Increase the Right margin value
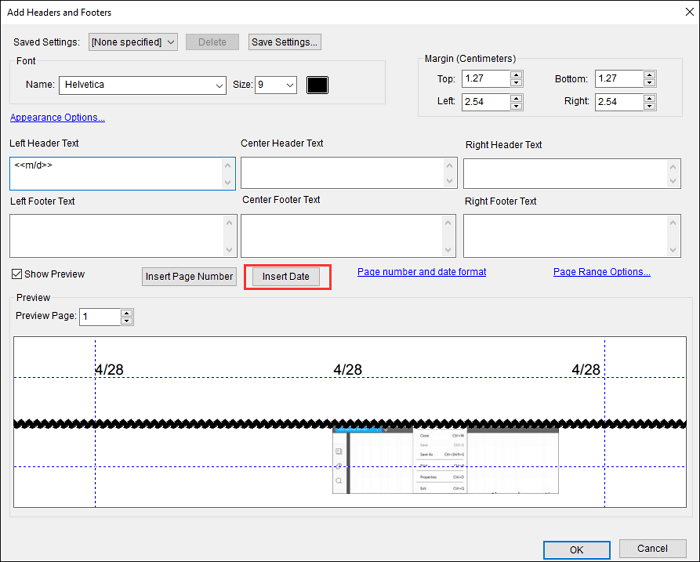Image resolution: width=700 pixels, height=562 pixels. tap(650, 98)
